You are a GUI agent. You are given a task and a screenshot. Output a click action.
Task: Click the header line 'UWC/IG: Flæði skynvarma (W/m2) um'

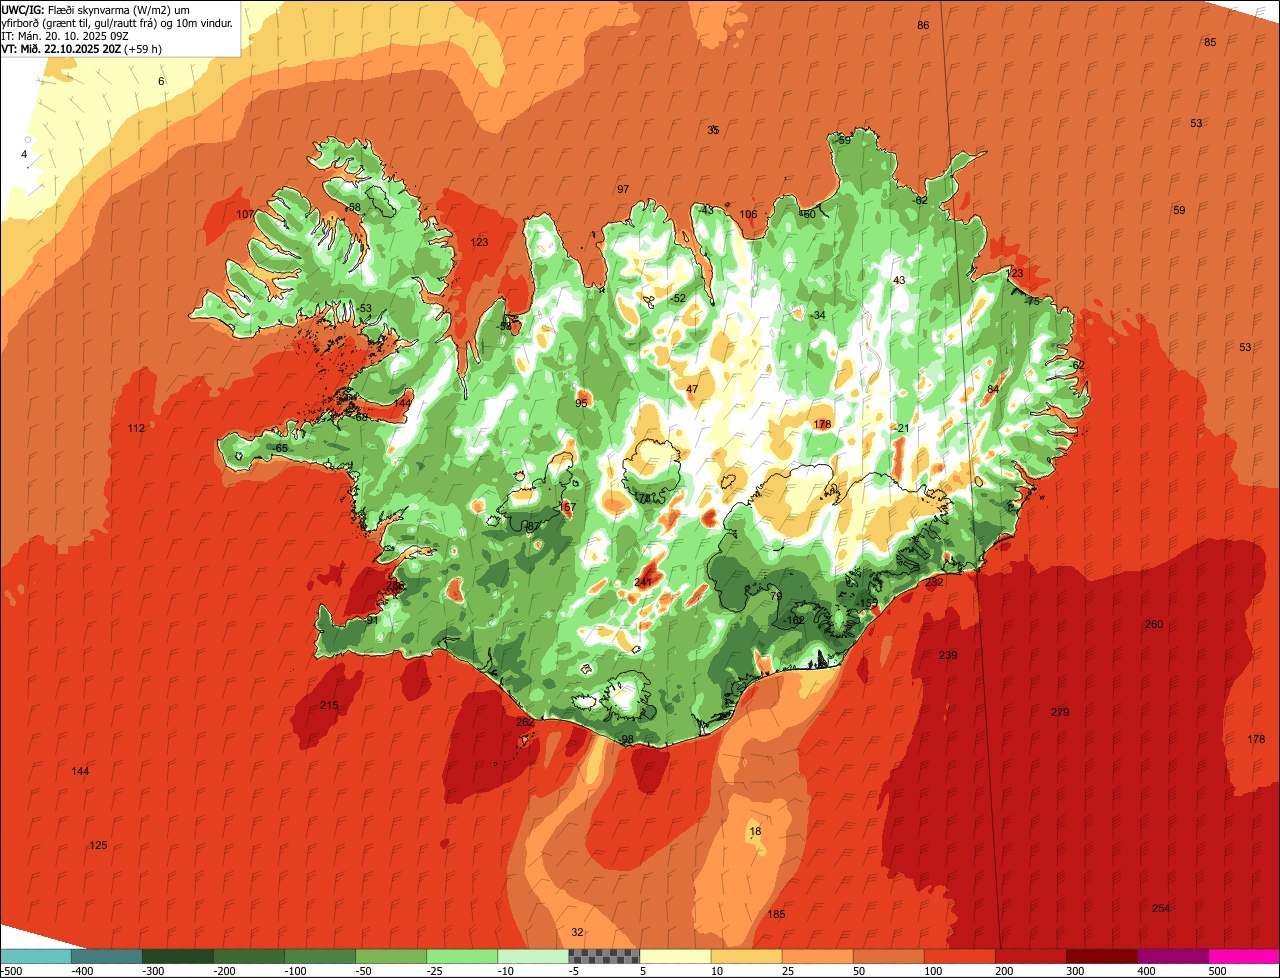pyautogui.click(x=96, y=9)
